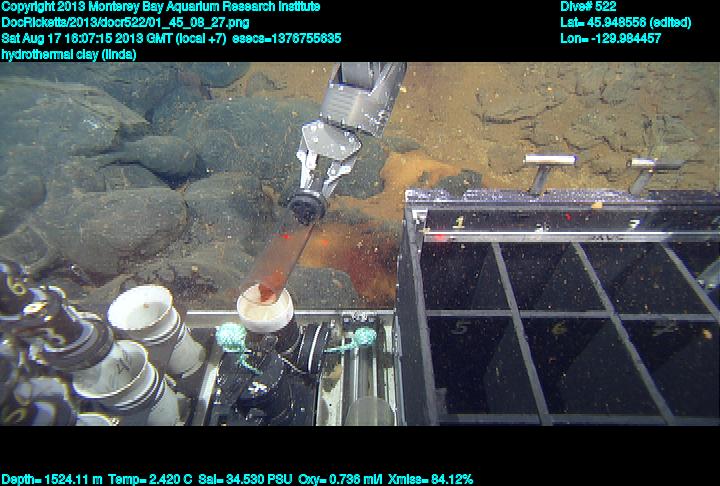The height and width of the screenshot is (486, 720).
Task: Select the 'Lat= 45.948558 (edited)' readout
Action: click(x=625, y=23)
